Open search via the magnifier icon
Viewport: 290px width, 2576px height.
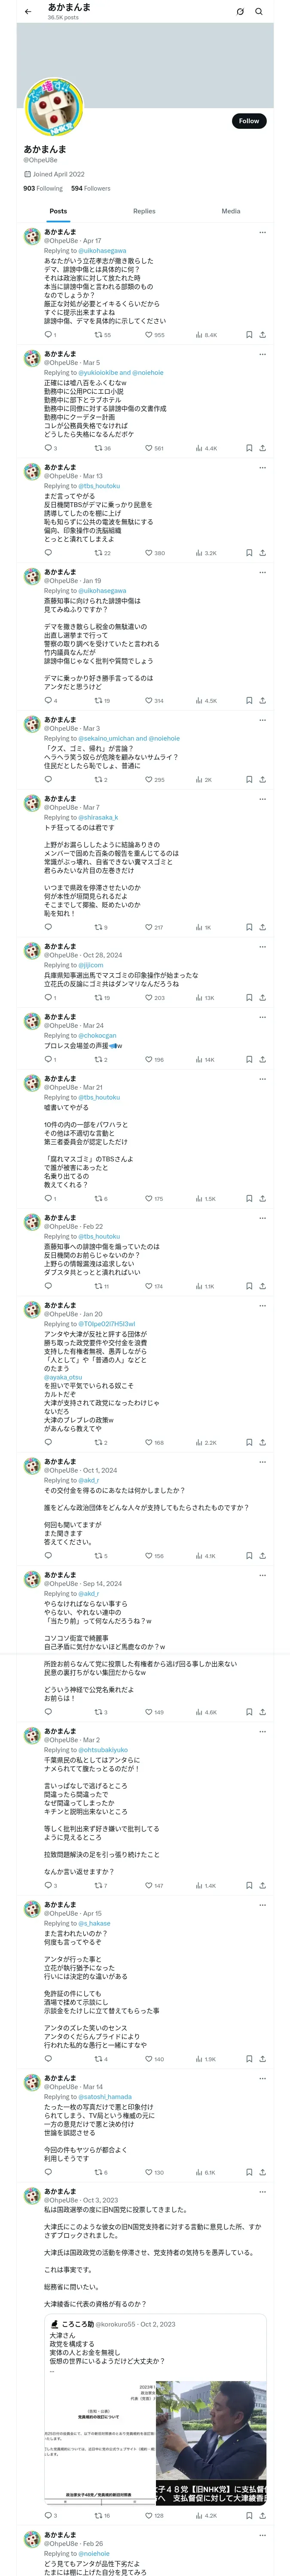click(259, 12)
